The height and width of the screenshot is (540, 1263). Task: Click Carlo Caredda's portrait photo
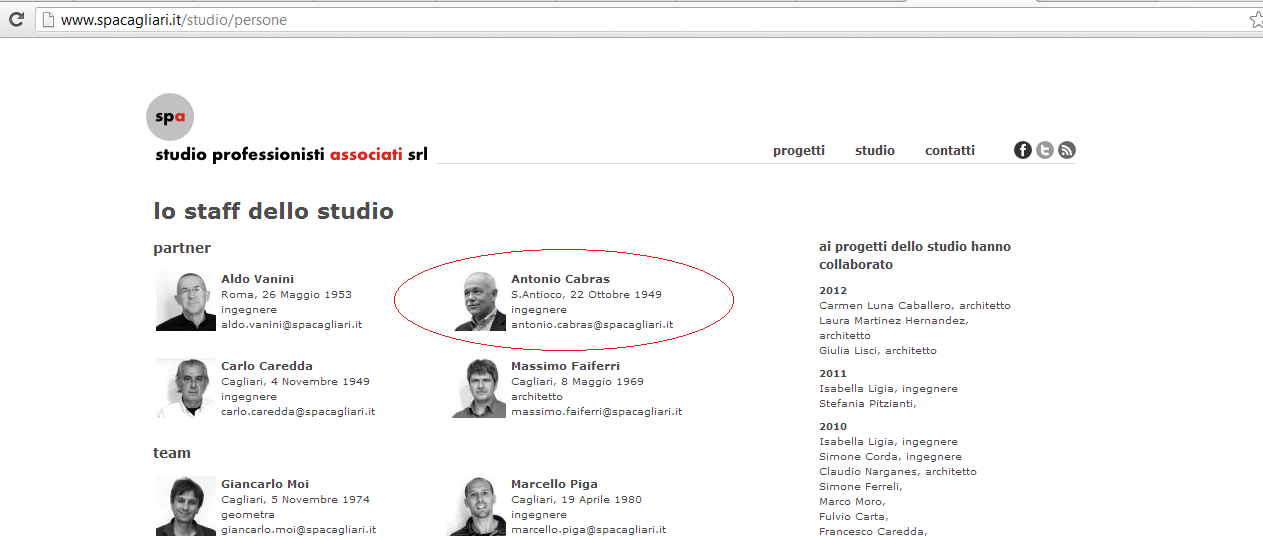coord(186,388)
